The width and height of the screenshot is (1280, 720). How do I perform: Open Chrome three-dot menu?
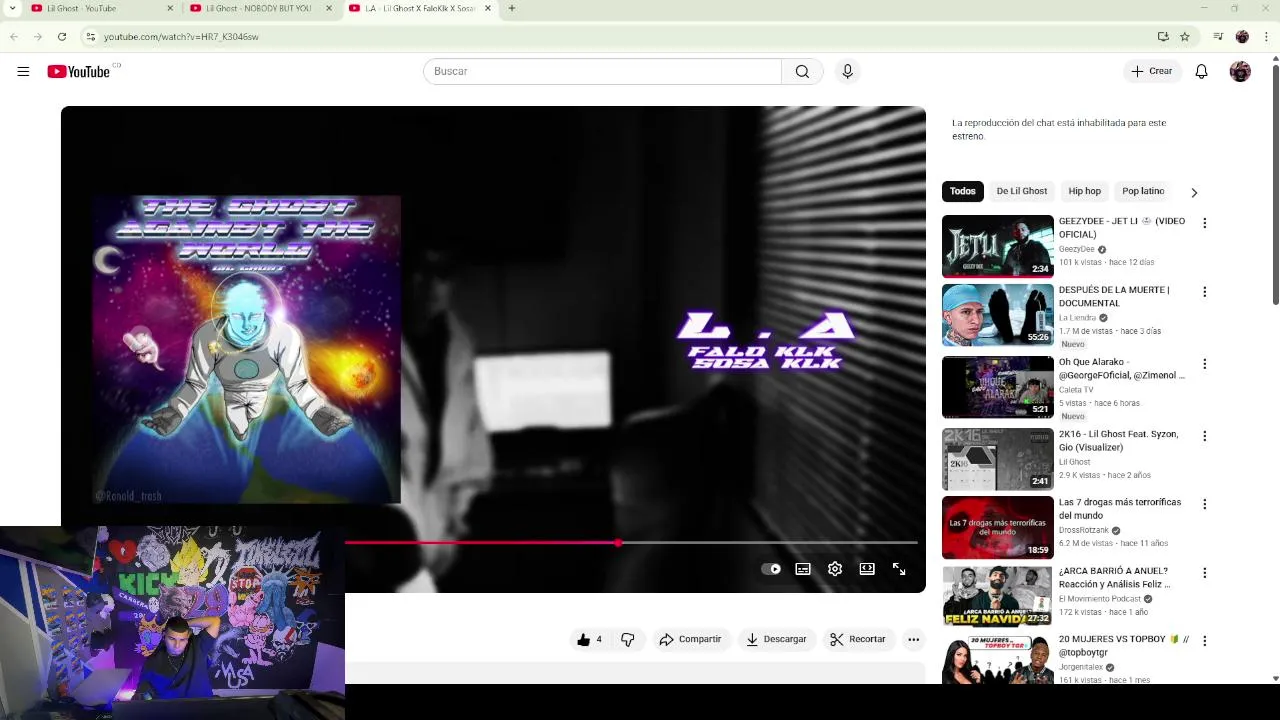tap(1266, 36)
